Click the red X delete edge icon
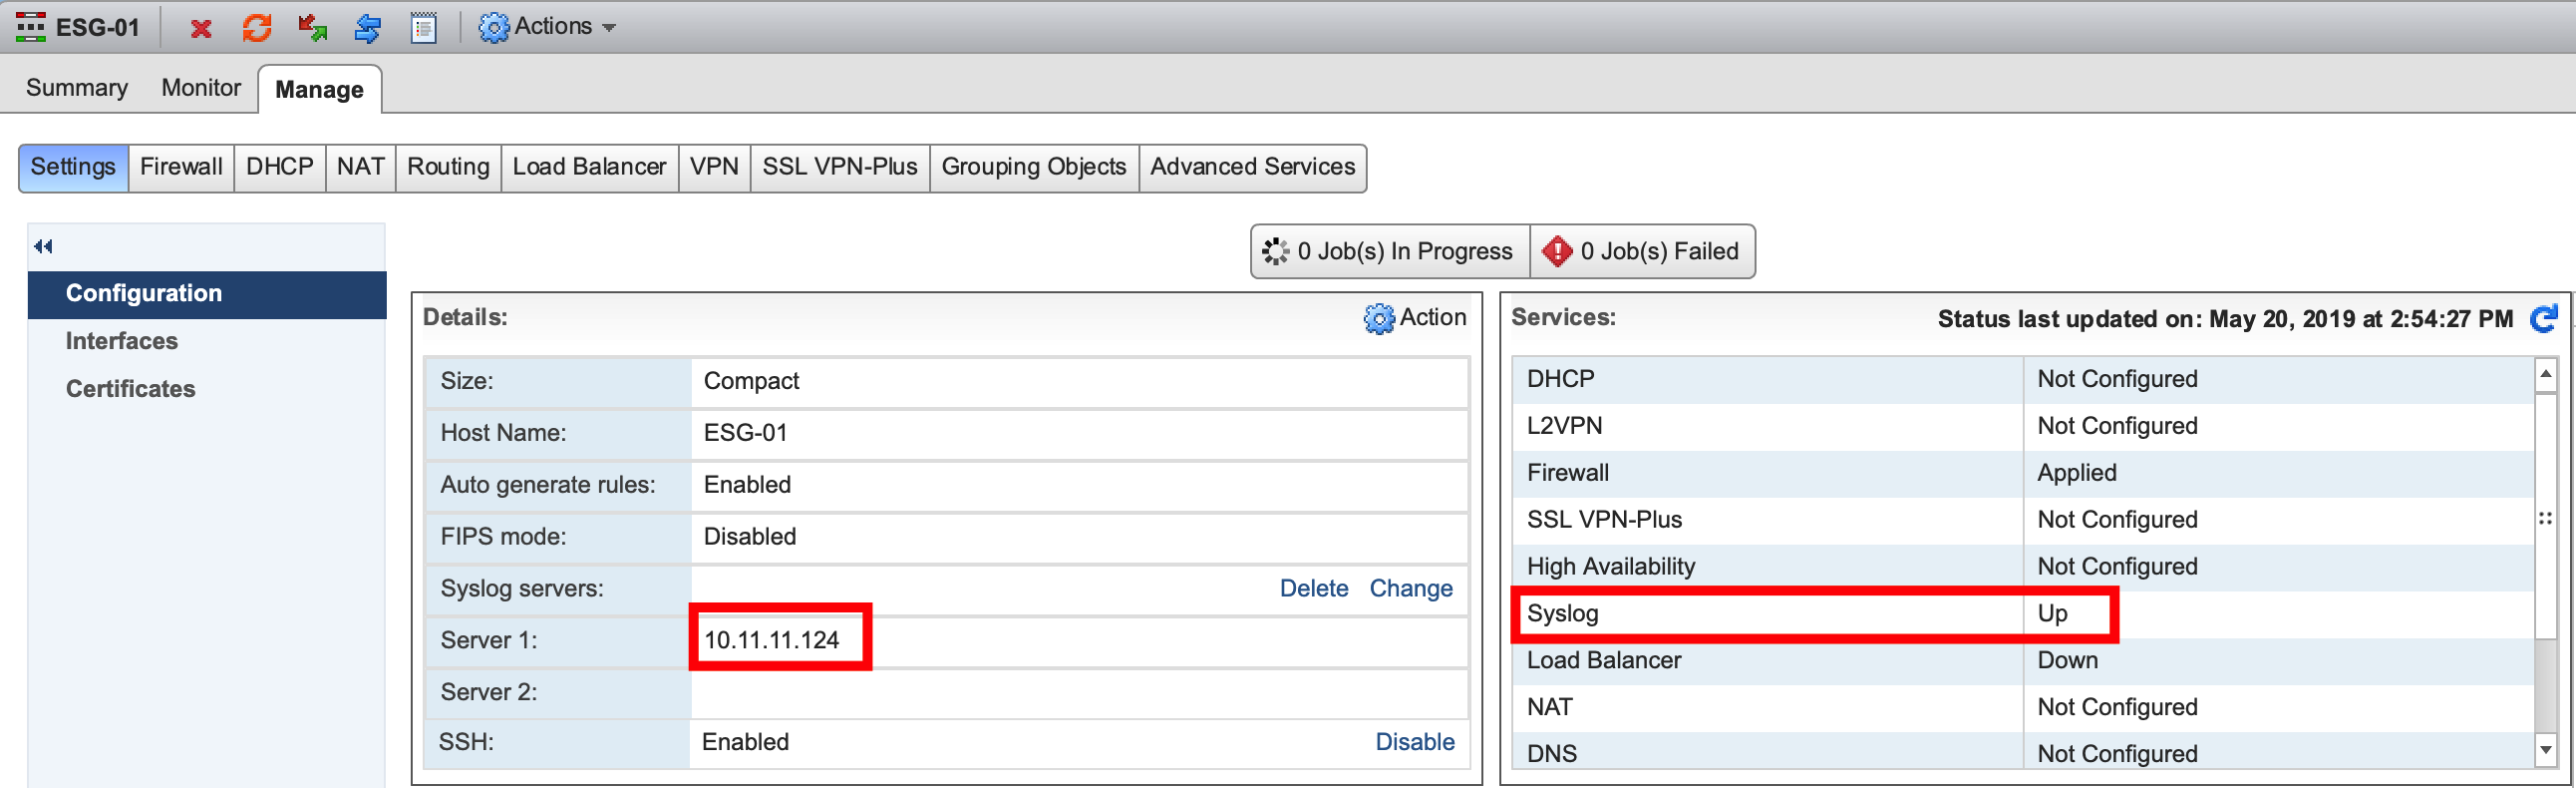Image resolution: width=2576 pixels, height=788 pixels. 201,28
